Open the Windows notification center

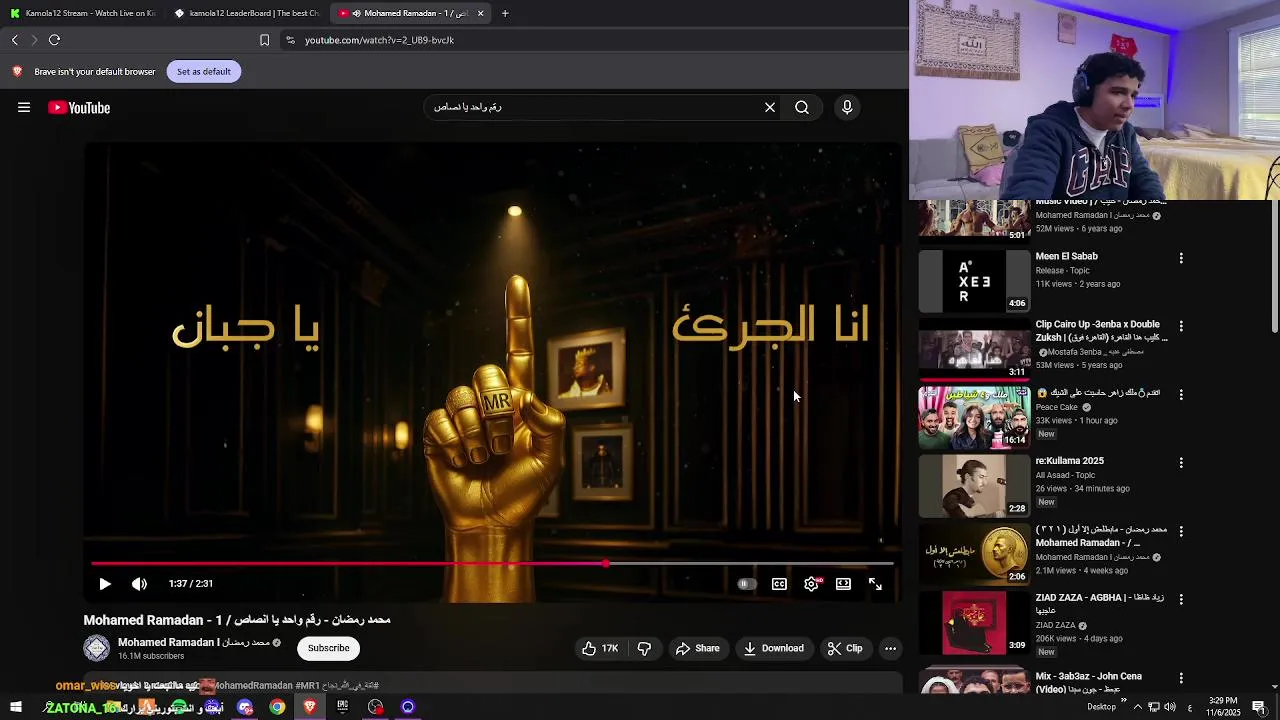pyautogui.click(x=1259, y=707)
